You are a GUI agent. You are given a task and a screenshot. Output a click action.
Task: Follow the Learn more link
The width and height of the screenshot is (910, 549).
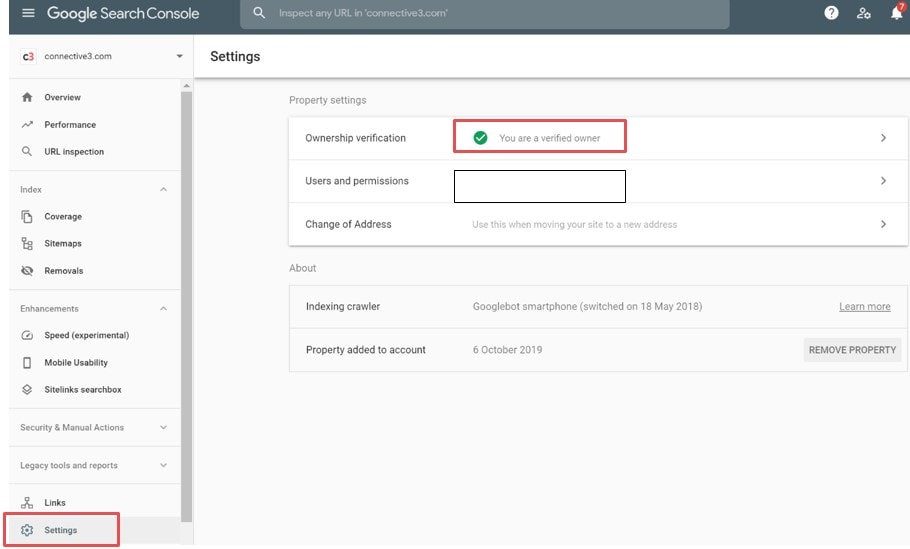tap(864, 307)
